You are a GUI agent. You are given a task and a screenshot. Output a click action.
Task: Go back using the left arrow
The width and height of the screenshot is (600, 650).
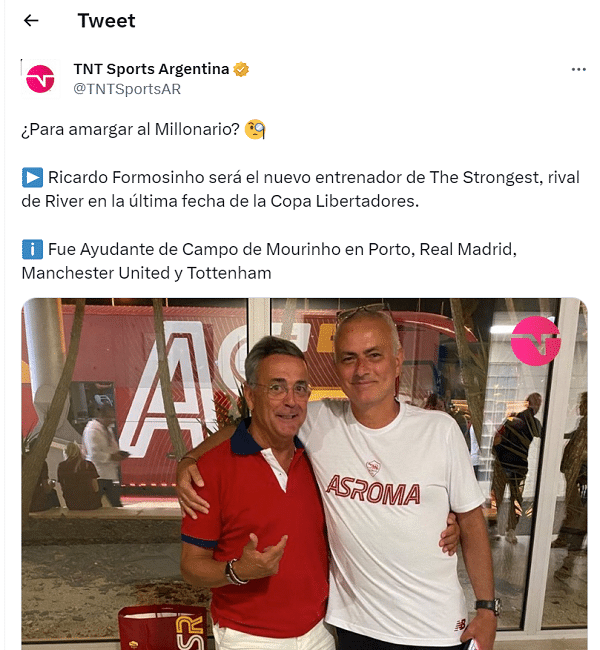(31, 20)
